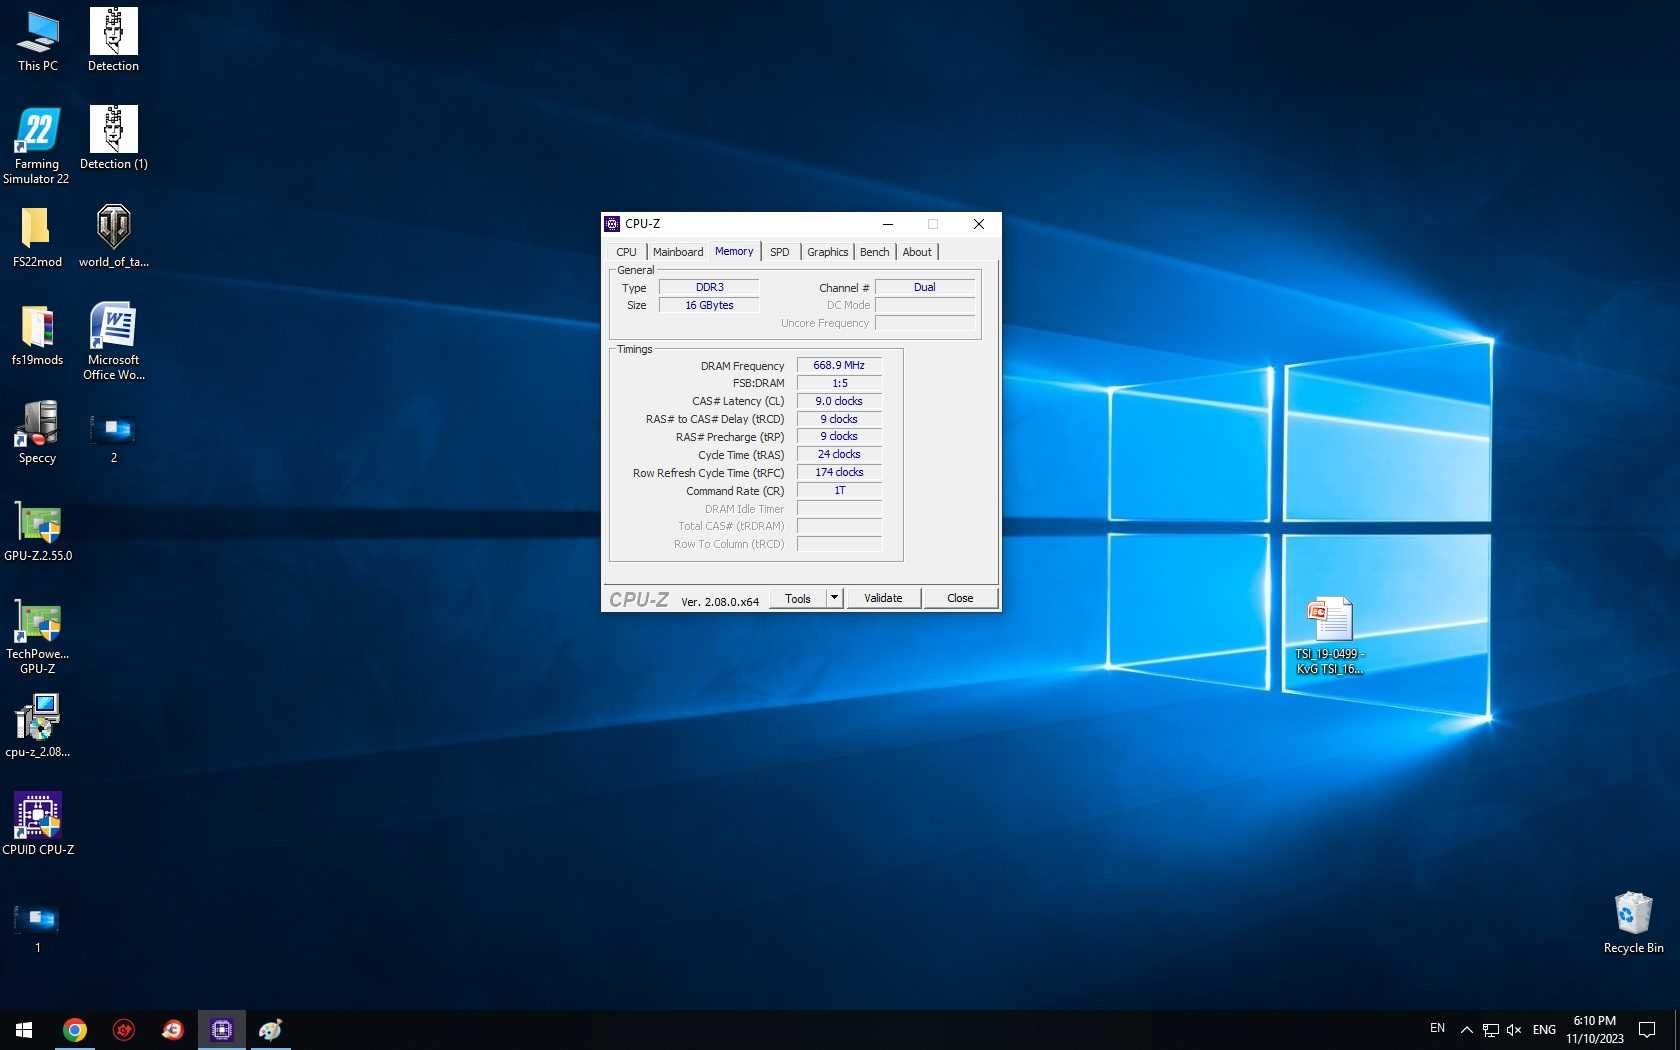The height and width of the screenshot is (1050, 1680).
Task: Open the About tab
Action: [917, 252]
